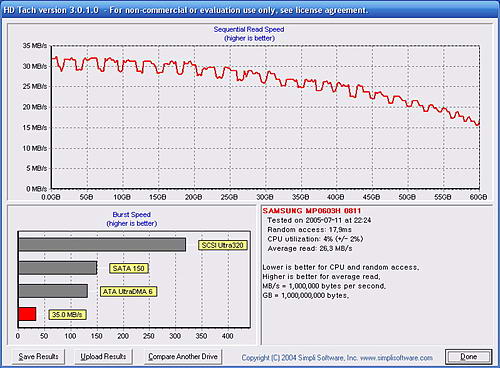The height and width of the screenshot is (368, 500).
Task: Click the SCSI Ultra320 yellow label
Action: pyautogui.click(x=223, y=245)
